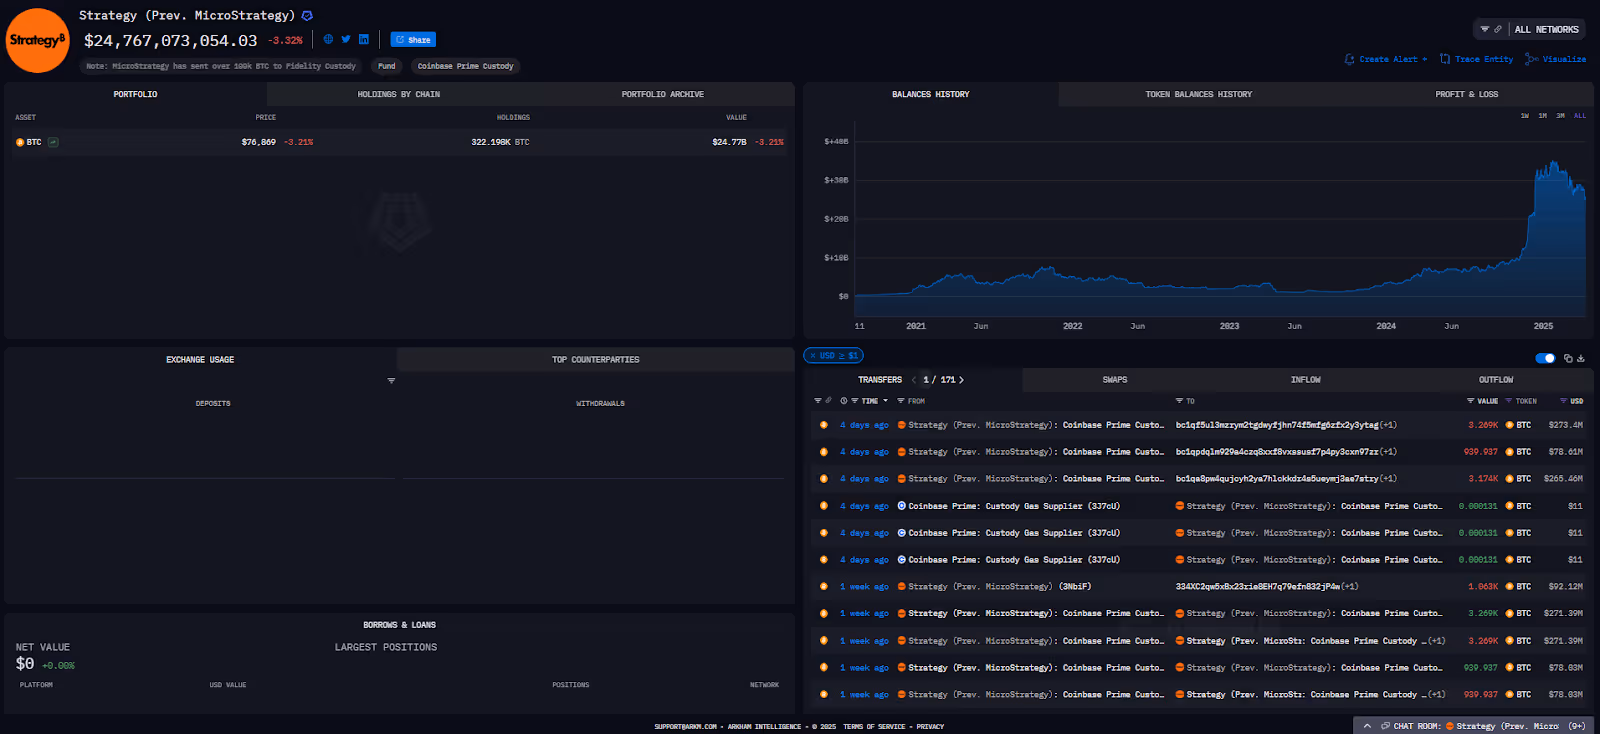Image resolution: width=1600 pixels, height=734 pixels.
Task: Open address 334XC2qw5xBx23rie8EH7q79efn832jP4w
Action: pos(1258,587)
